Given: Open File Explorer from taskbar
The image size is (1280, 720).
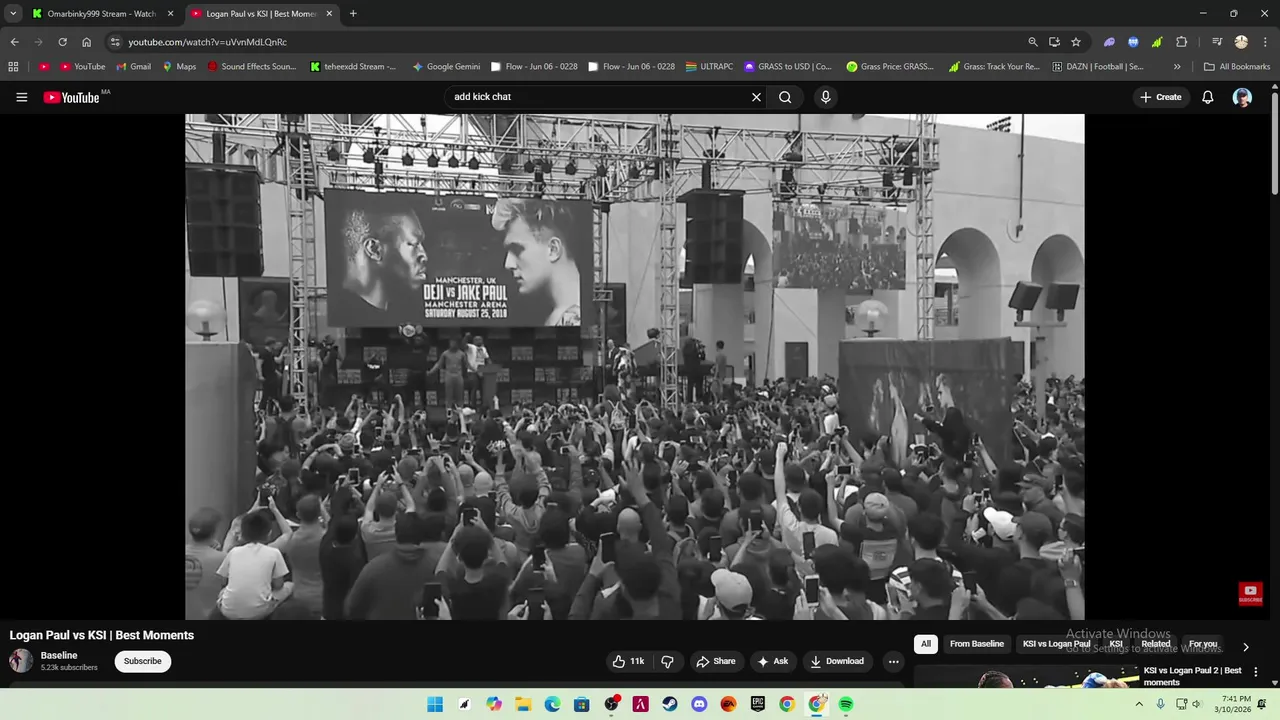Looking at the screenshot, I should point(523,704).
